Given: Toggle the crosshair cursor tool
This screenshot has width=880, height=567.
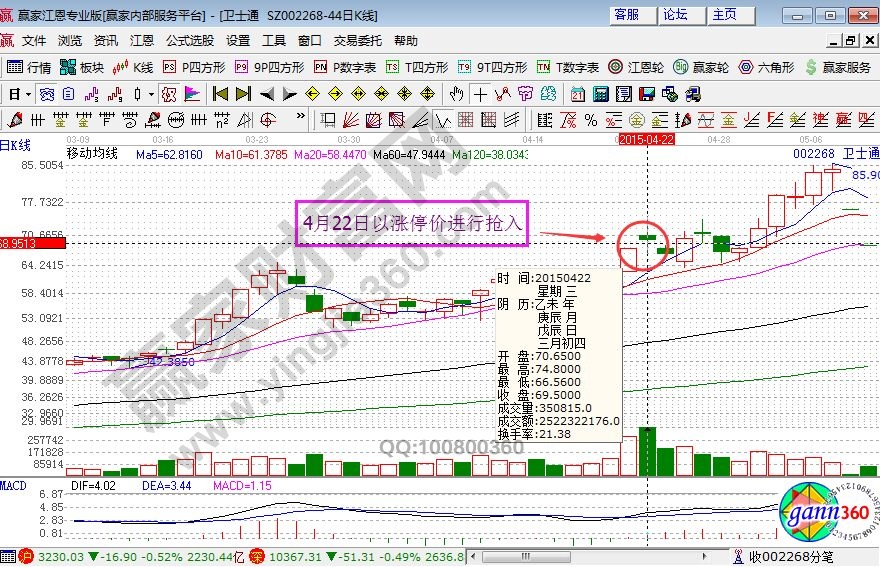Looking at the screenshot, I should 480,94.
